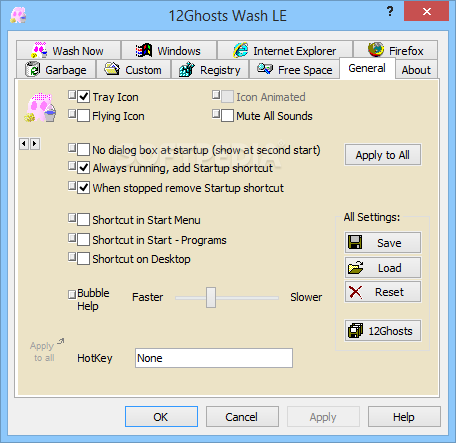The image size is (456, 443).
Task: Uncheck the Tray Icon checkbox
Action: 83,97
